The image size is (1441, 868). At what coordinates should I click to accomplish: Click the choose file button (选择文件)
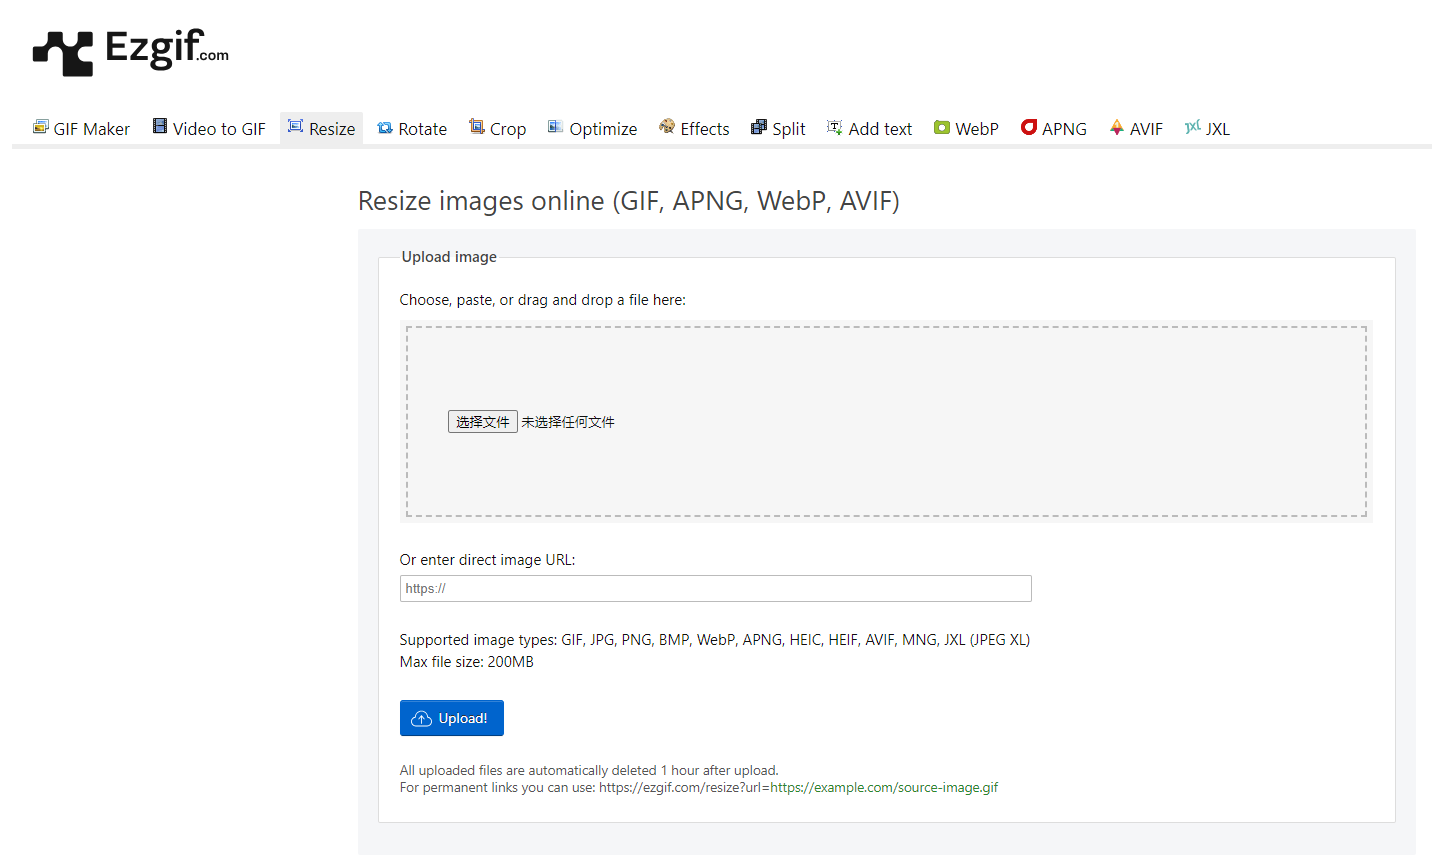point(482,422)
